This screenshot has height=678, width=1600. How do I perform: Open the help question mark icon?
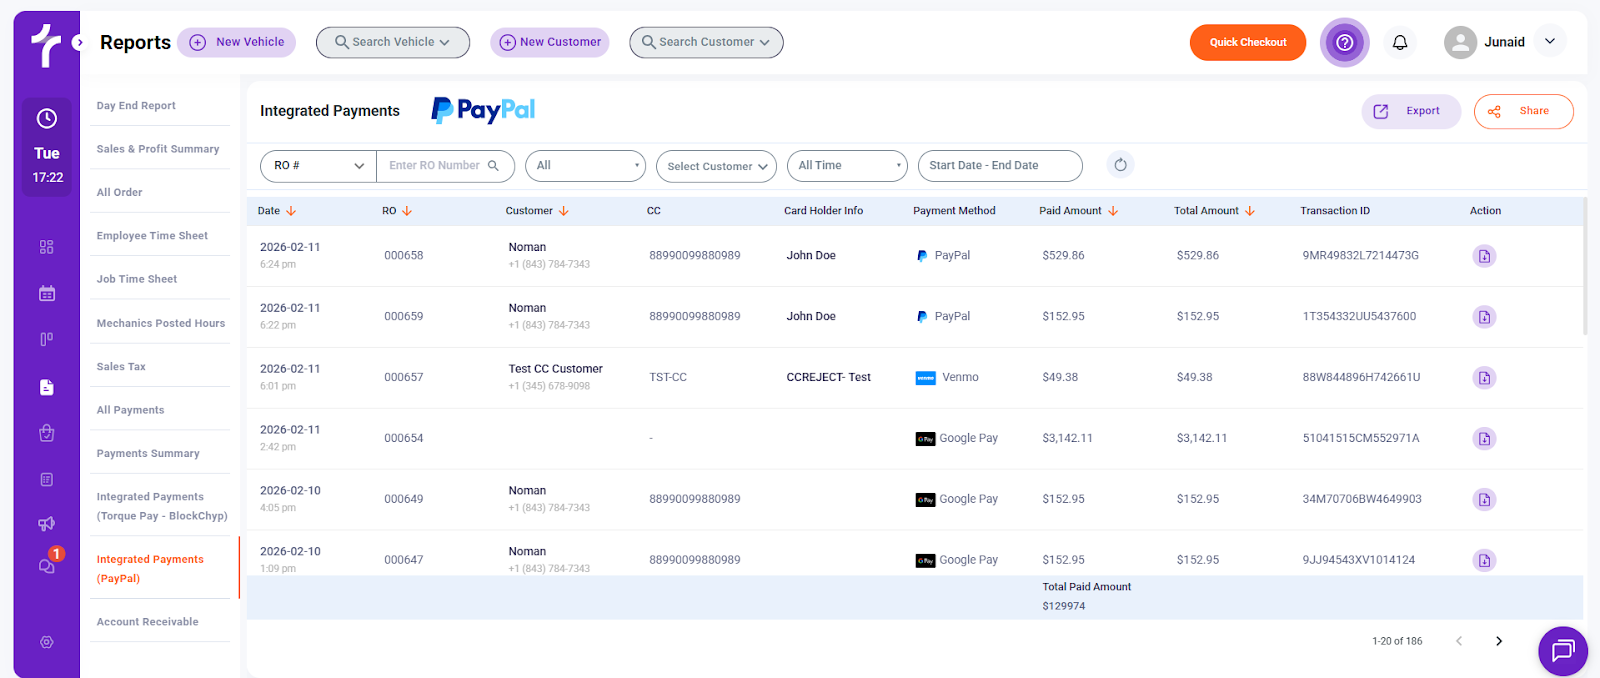(x=1344, y=42)
